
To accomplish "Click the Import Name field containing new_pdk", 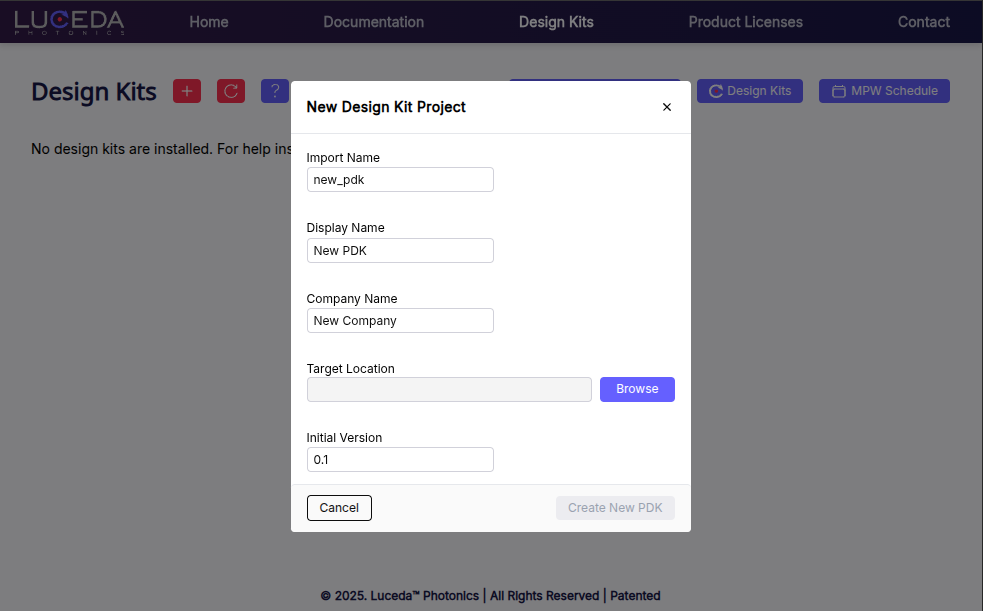I will click(x=400, y=179).
